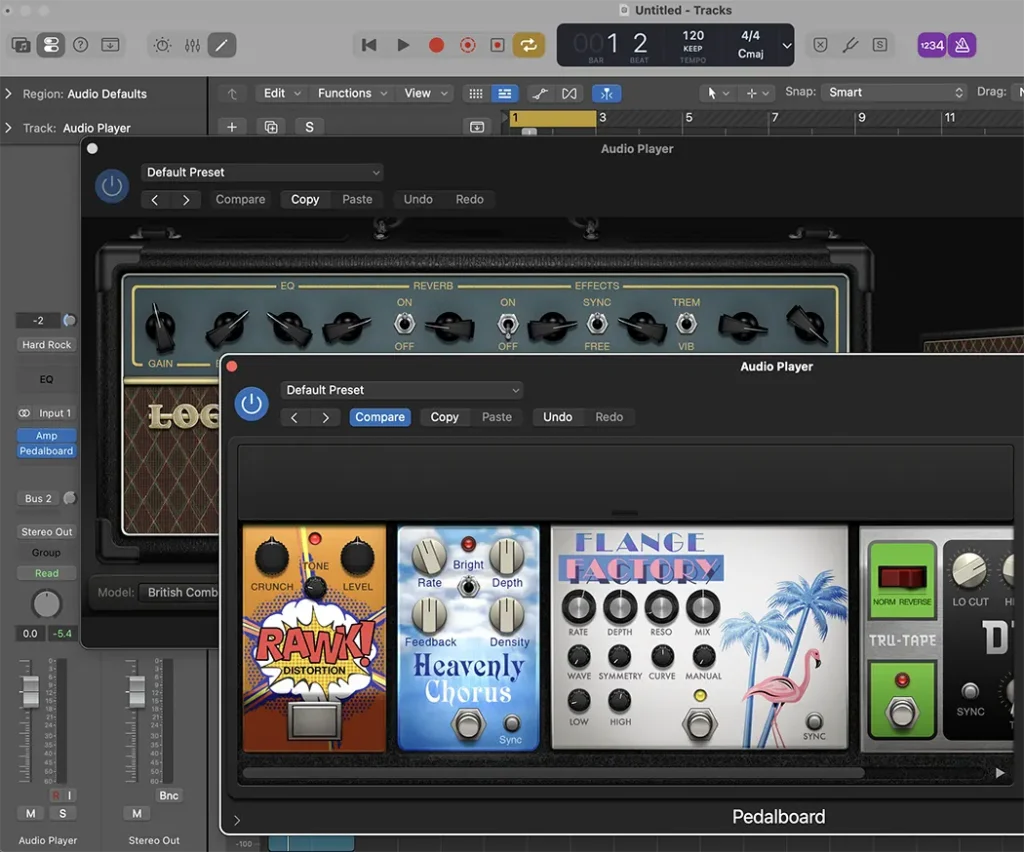The width and height of the screenshot is (1024, 852).
Task: Click the Heavenly Chorus footswitch
Action: [x=468, y=725]
